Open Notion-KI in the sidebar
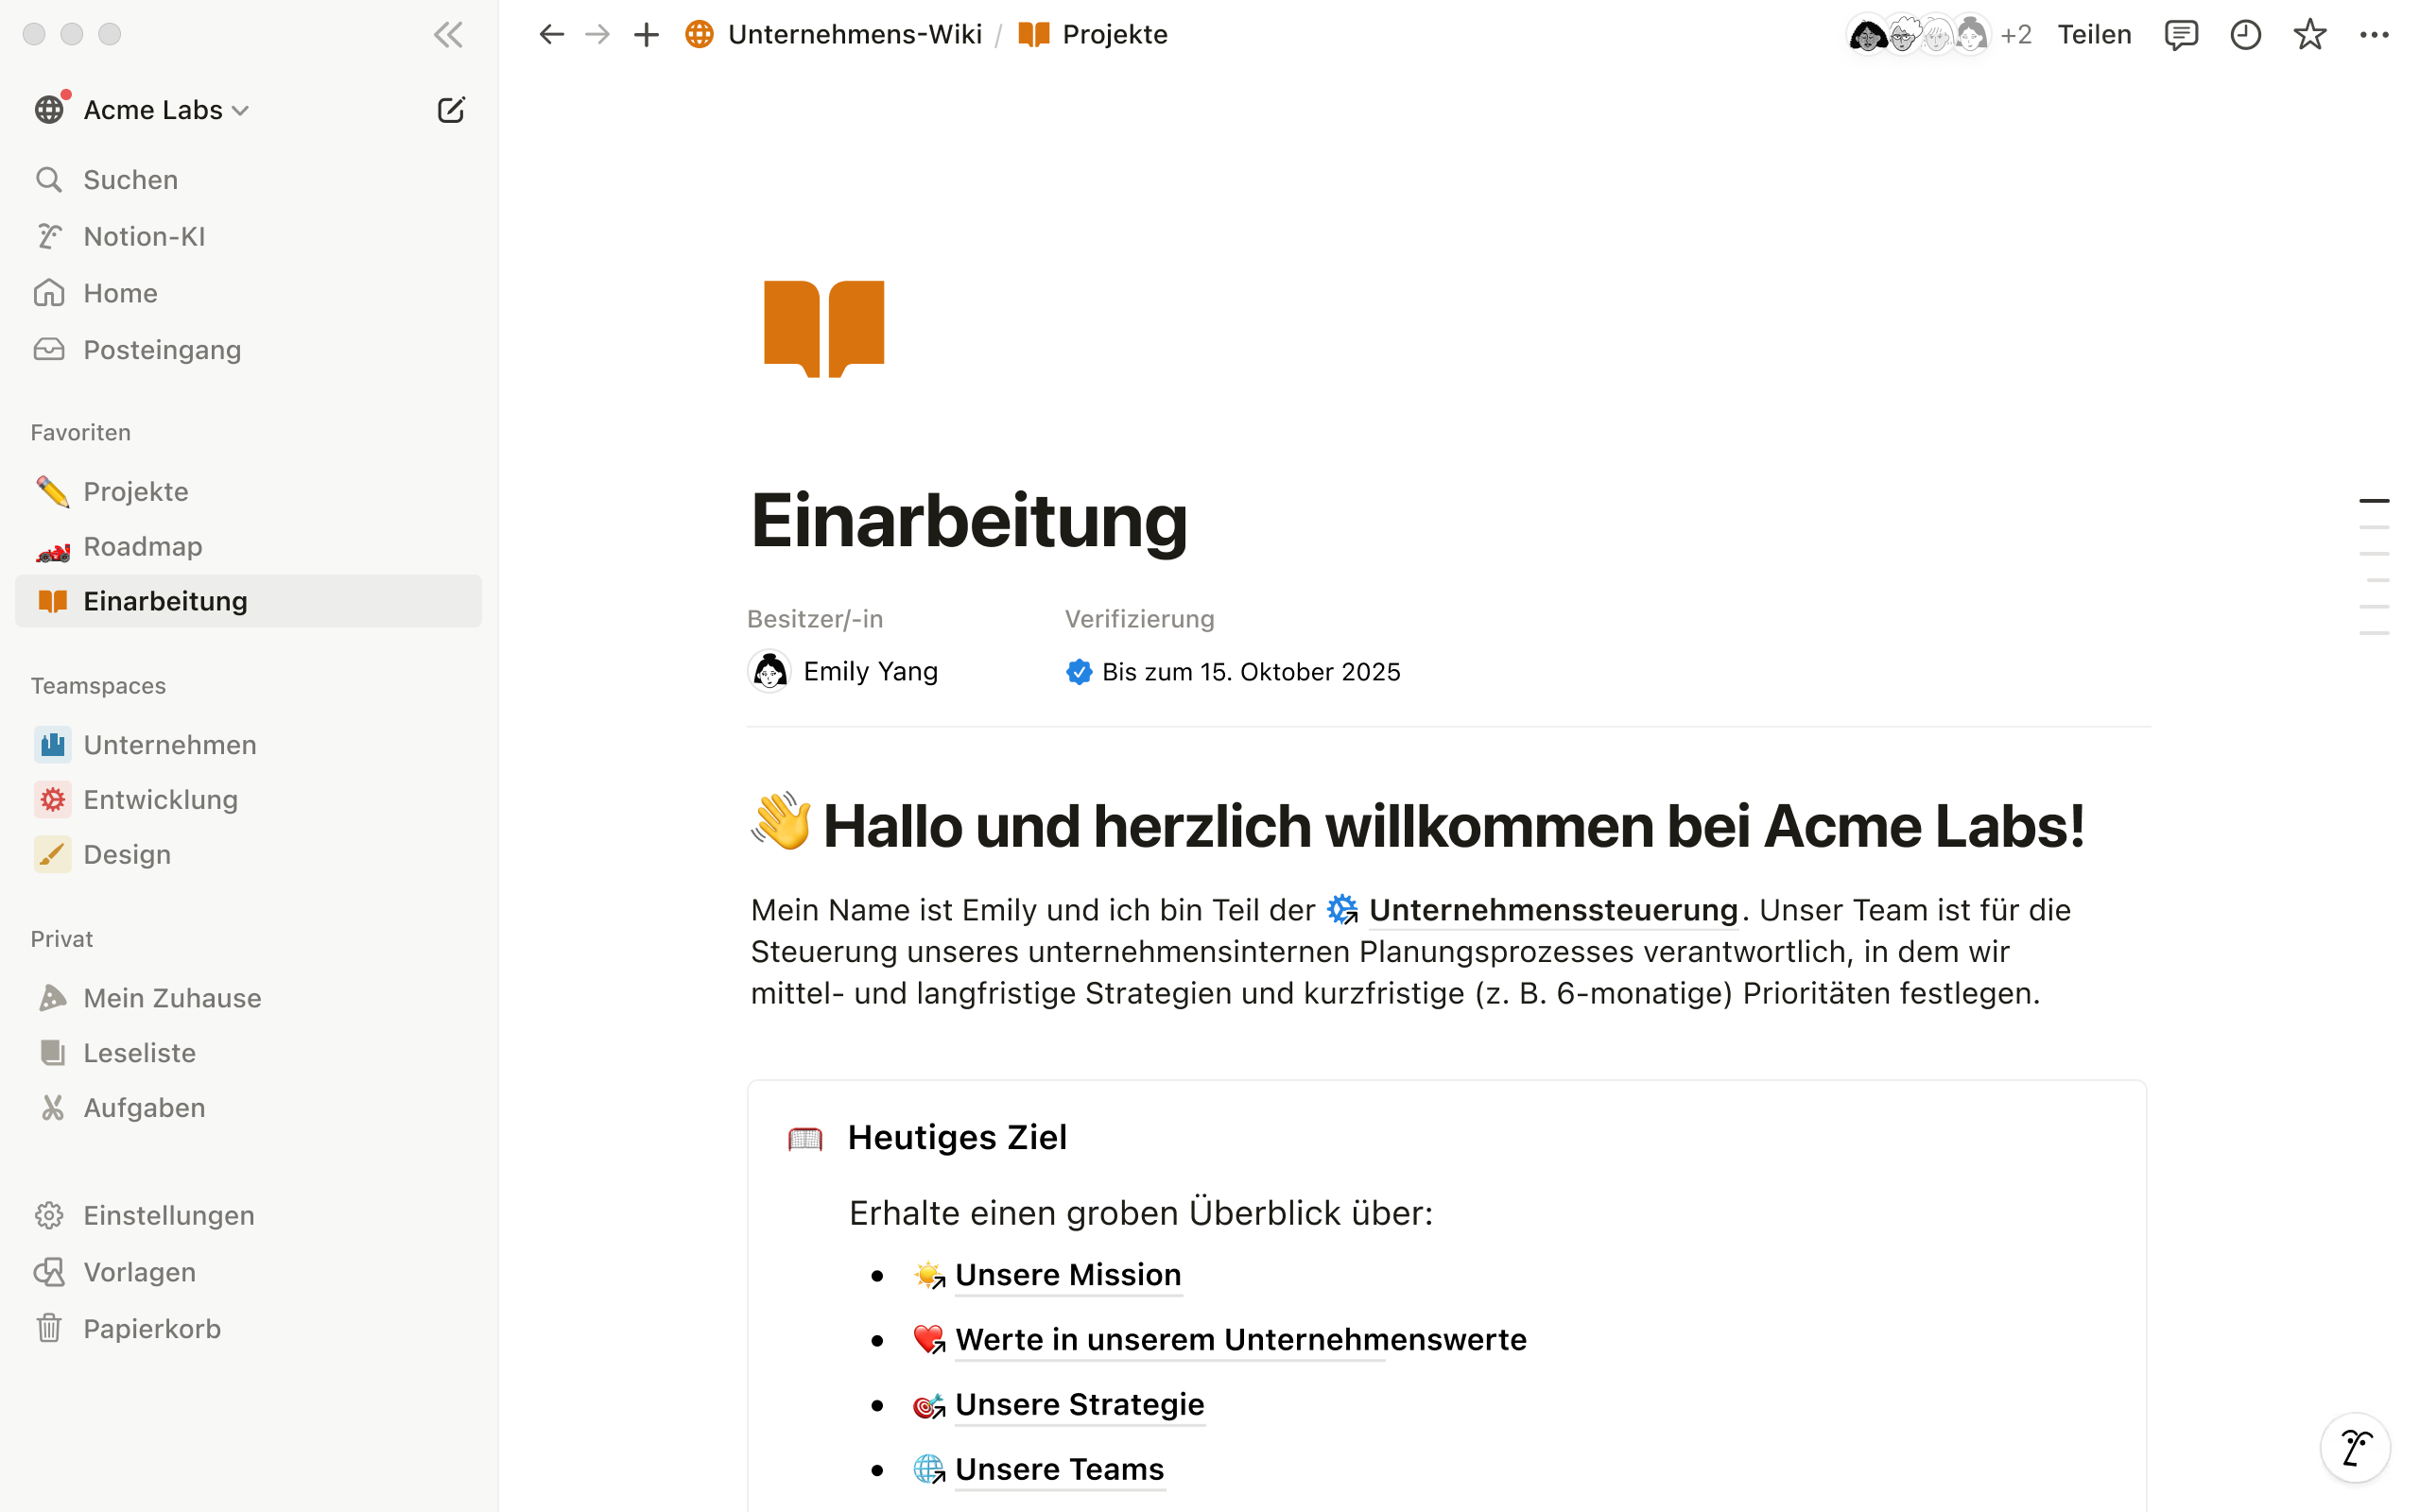 coord(248,237)
